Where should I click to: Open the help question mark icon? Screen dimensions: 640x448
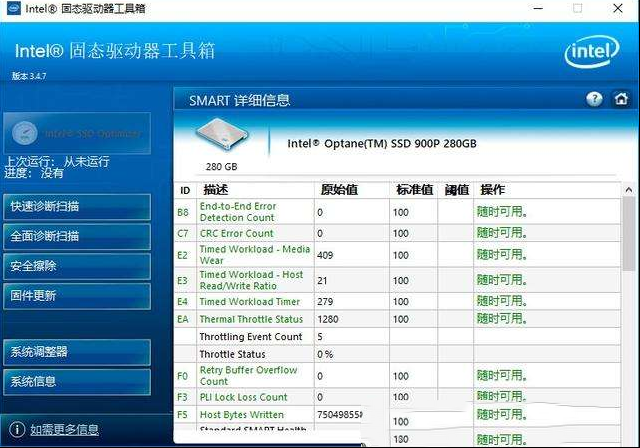pyautogui.click(x=594, y=99)
